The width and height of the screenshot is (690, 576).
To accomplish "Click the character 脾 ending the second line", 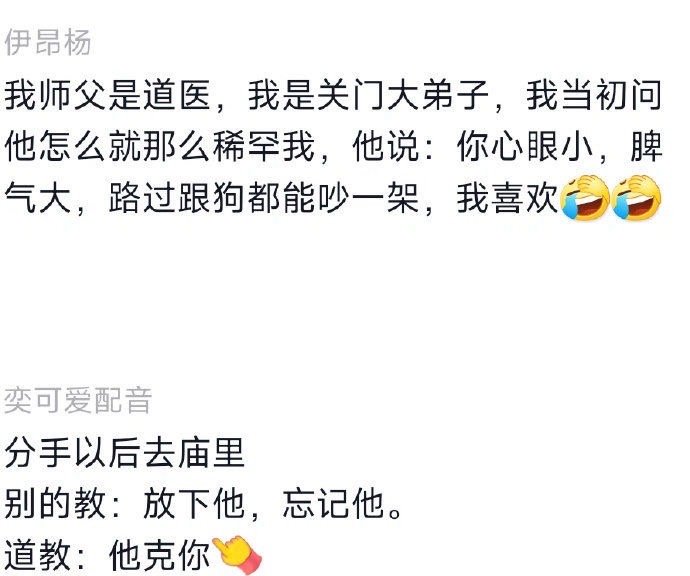I will pos(646,147).
